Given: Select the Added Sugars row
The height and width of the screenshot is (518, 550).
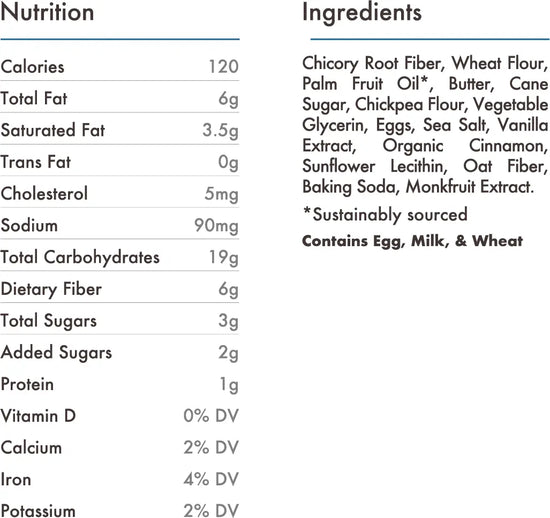Looking at the screenshot, I should [x=120, y=352].
